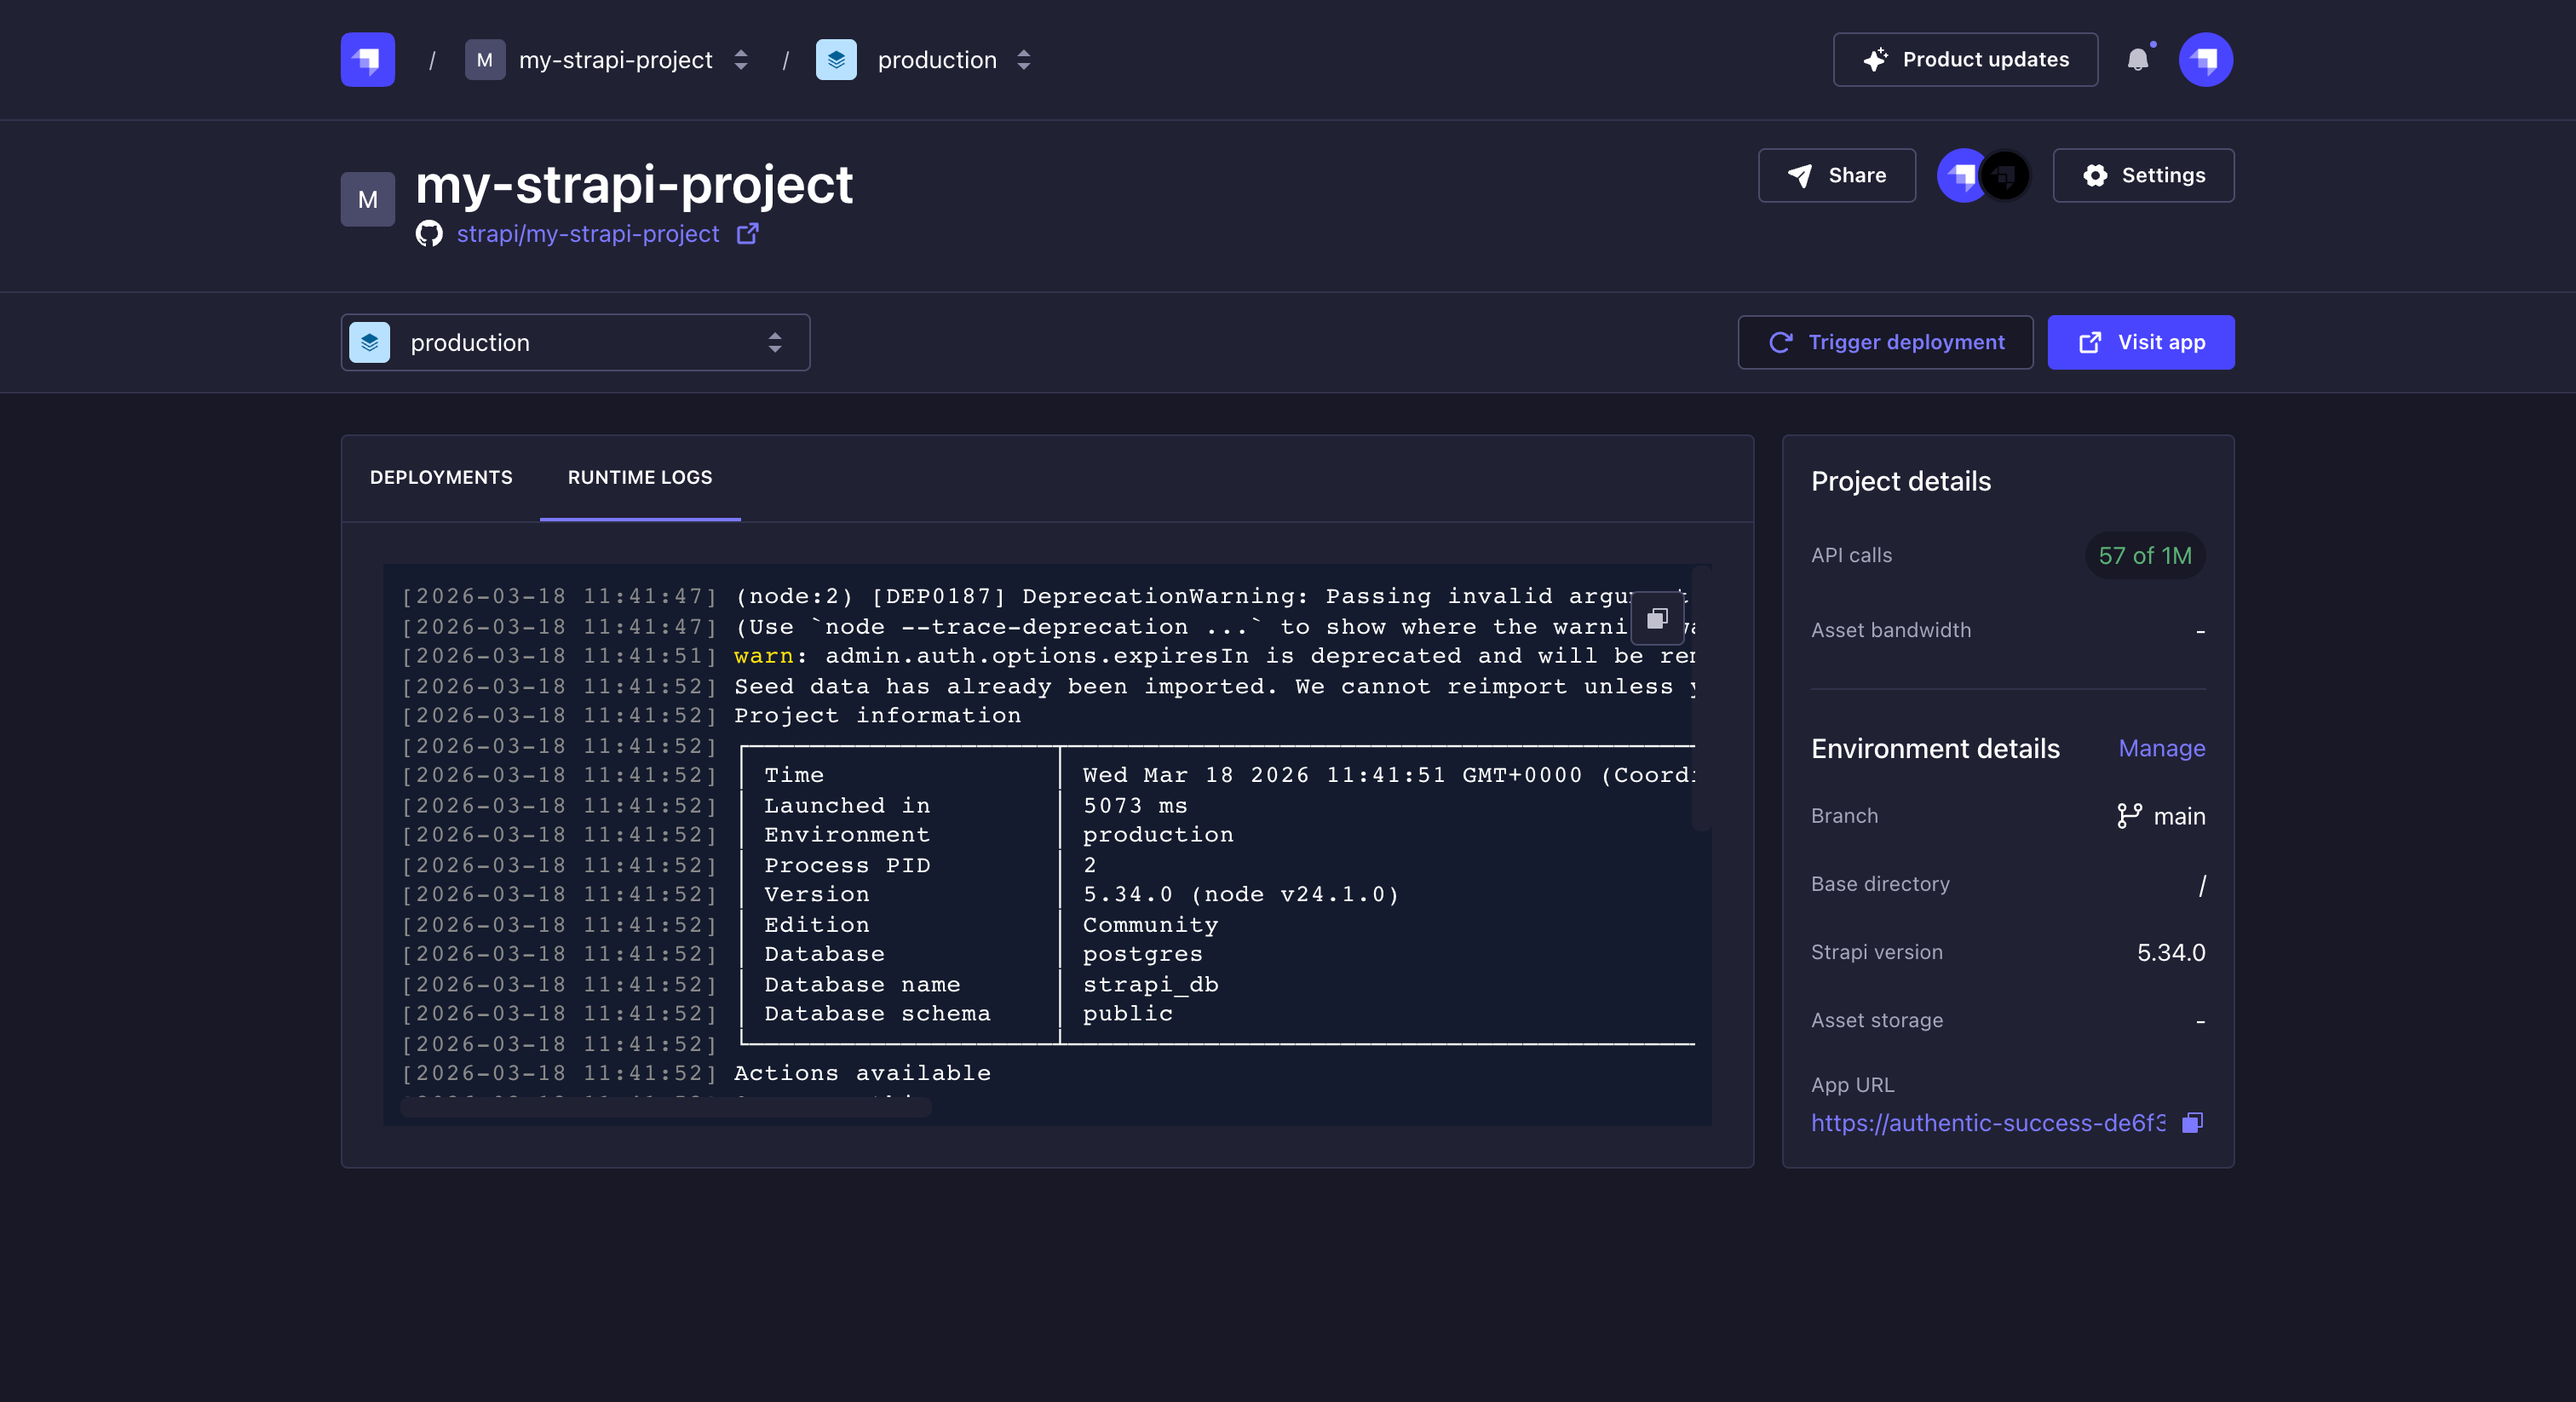Image resolution: width=2576 pixels, height=1402 pixels.
Task: Click the git branch icon next to main
Action: 2128,816
